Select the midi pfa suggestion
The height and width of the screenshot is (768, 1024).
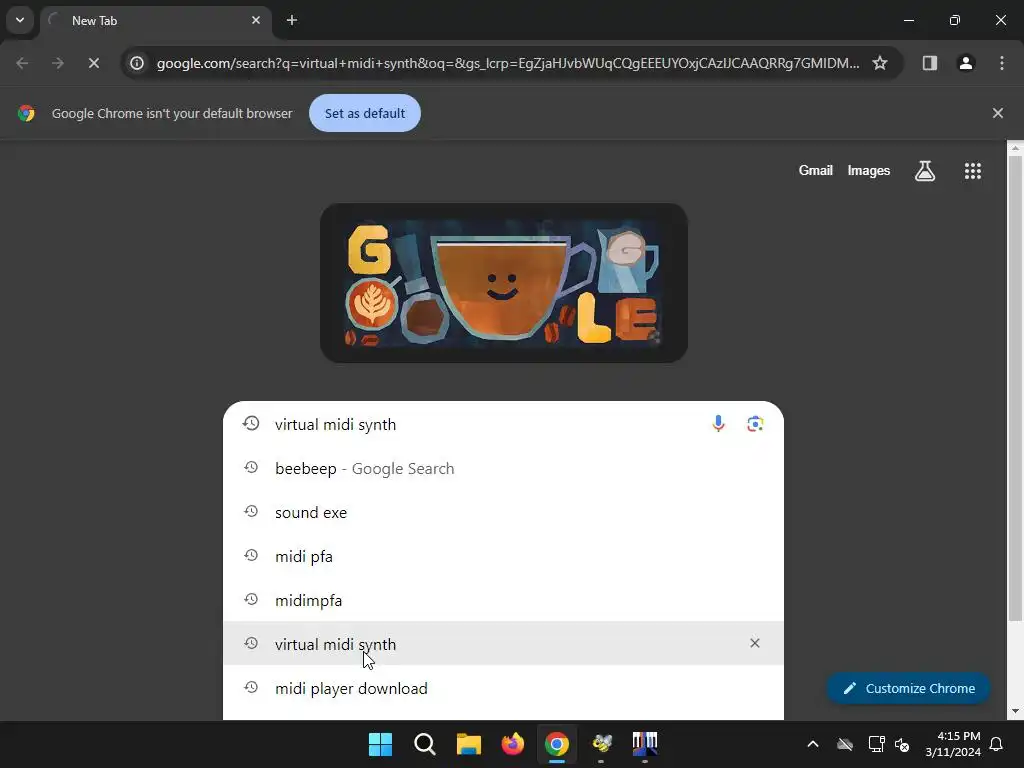pos(503,556)
